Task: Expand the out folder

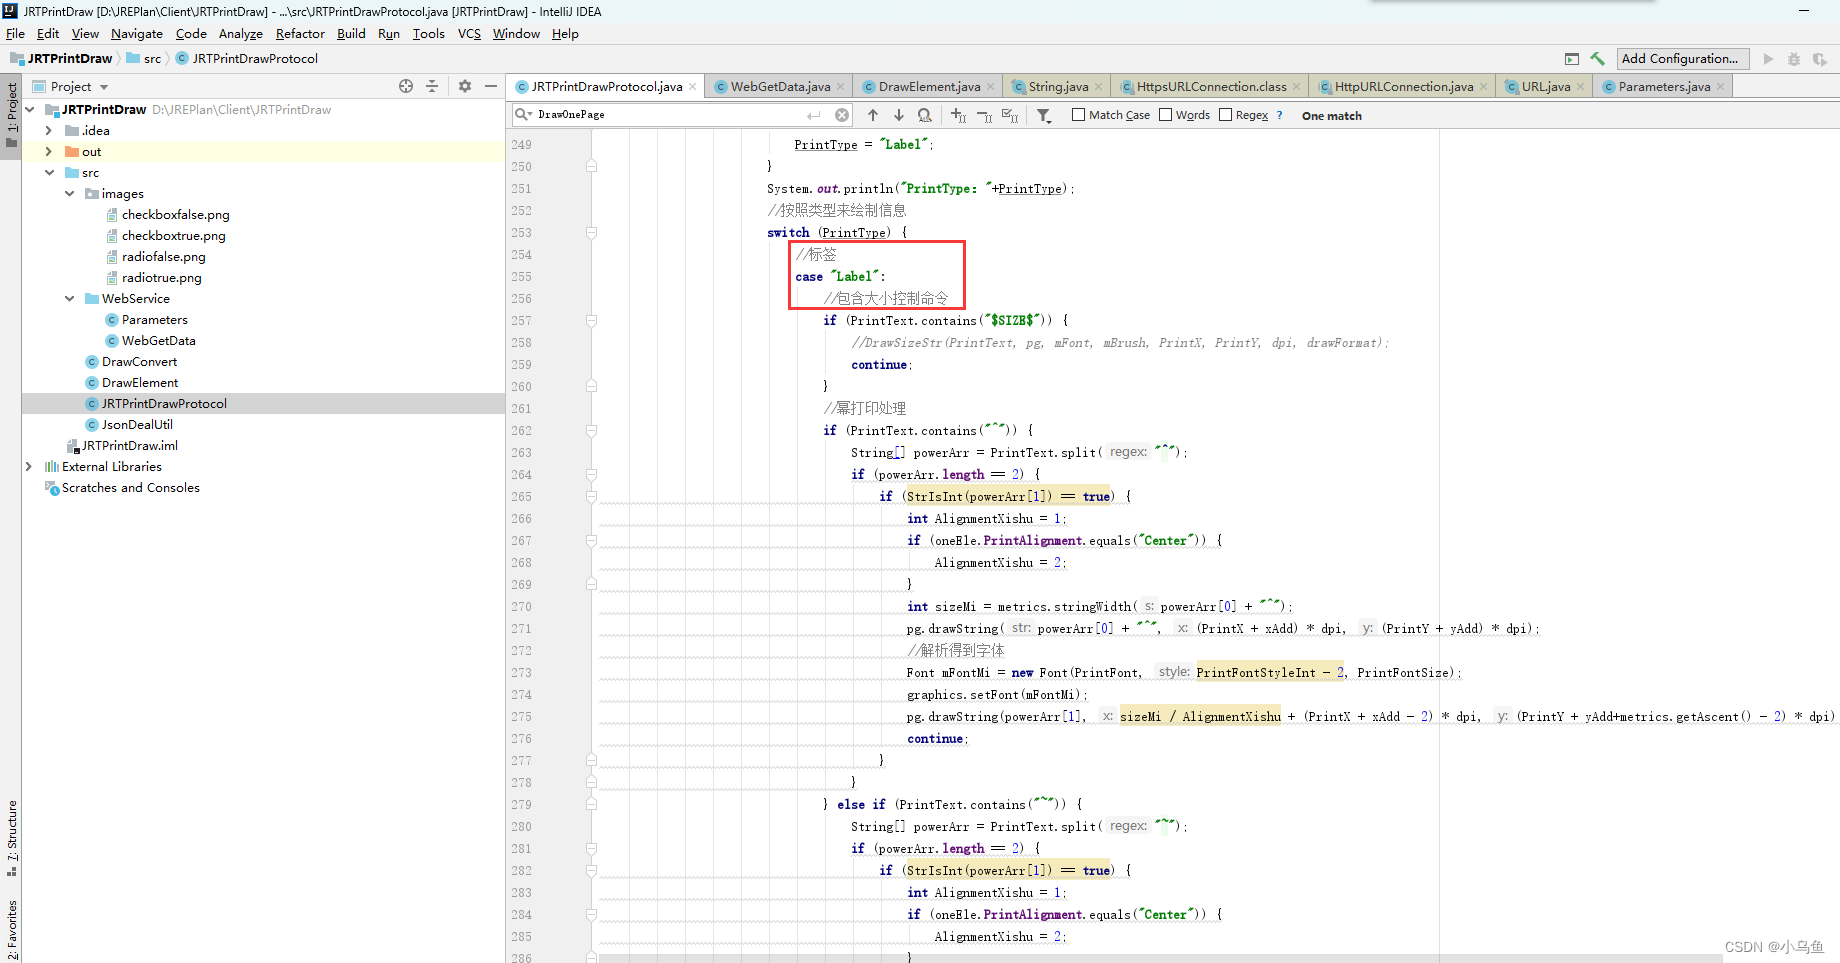Action: [x=48, y=152]
